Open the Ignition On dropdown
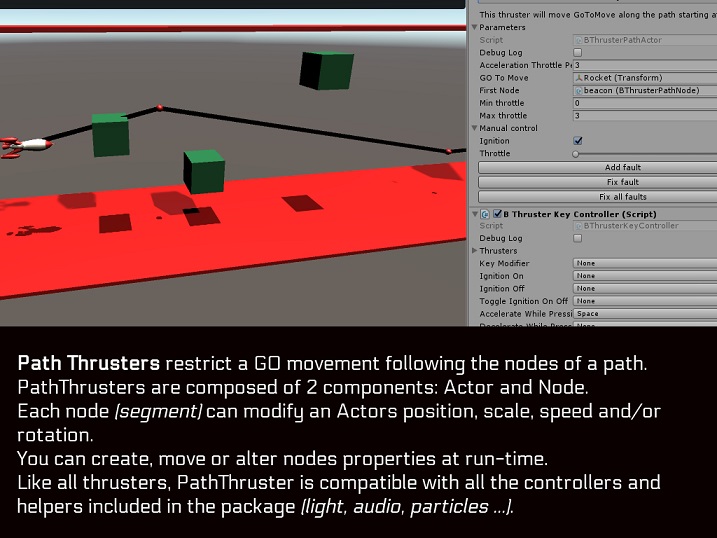717x538 pixels. pos(645,276)
